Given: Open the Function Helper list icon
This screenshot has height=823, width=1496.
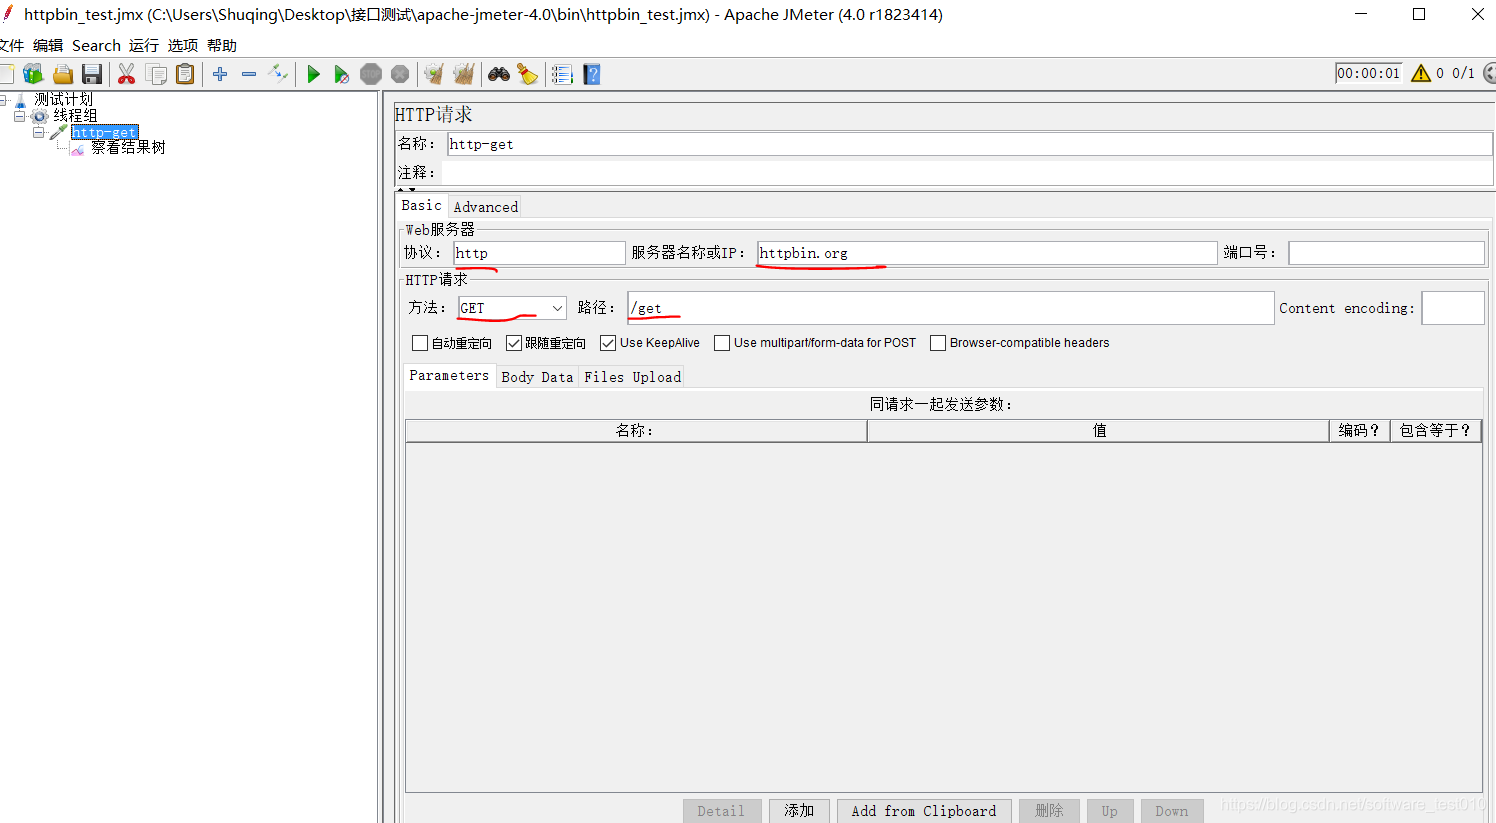Looking at the screenshot, I should (x=562, y=74).
